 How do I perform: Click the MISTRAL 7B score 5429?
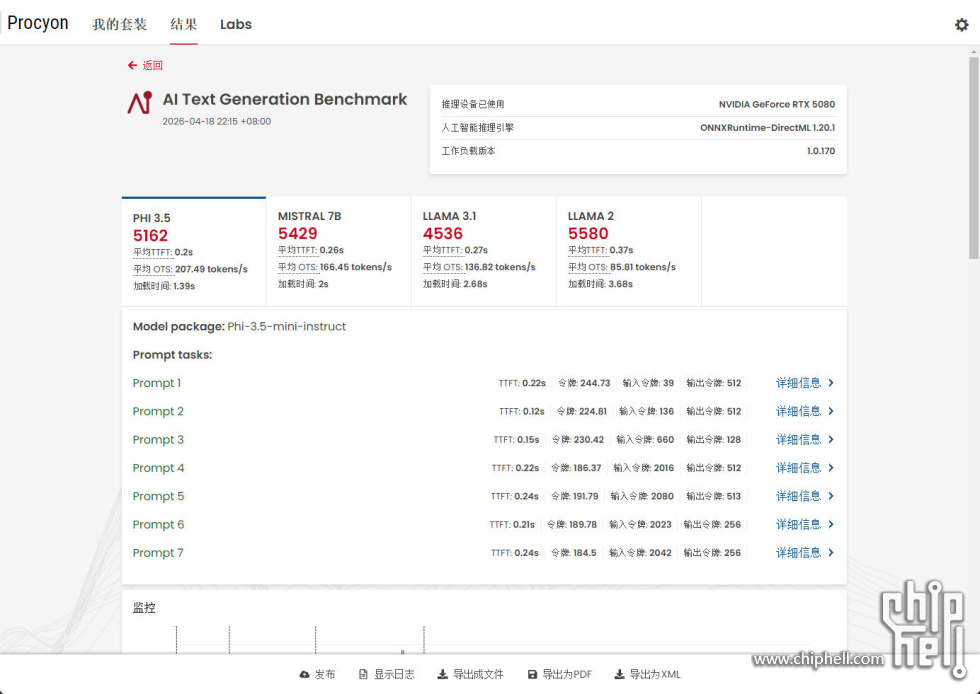pyautogui.click(x=298, y=233)
